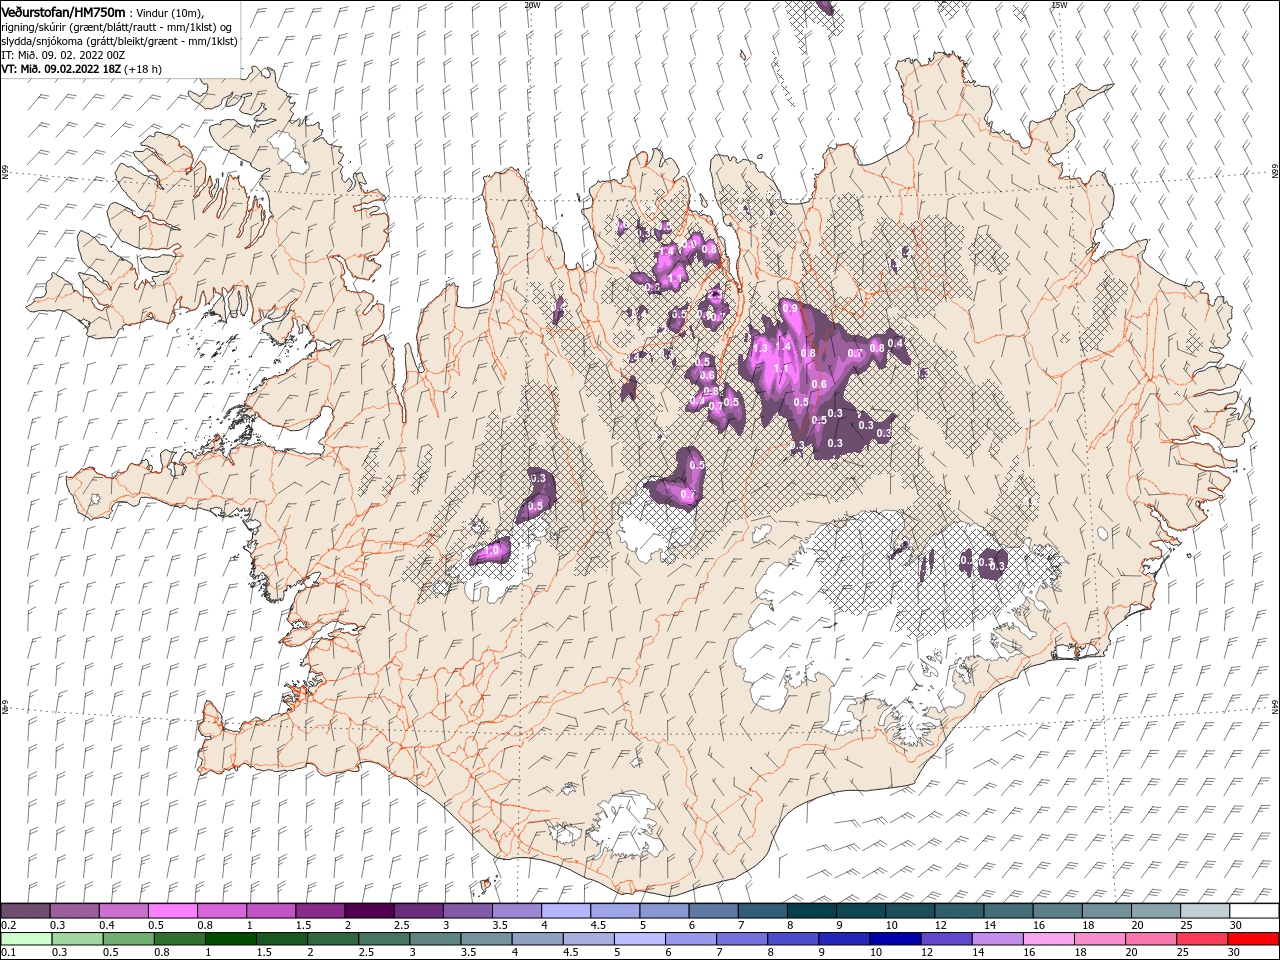1280x960 pixels.
Task: Click the 2.5 label in the upper legend row
Action: 402,925
